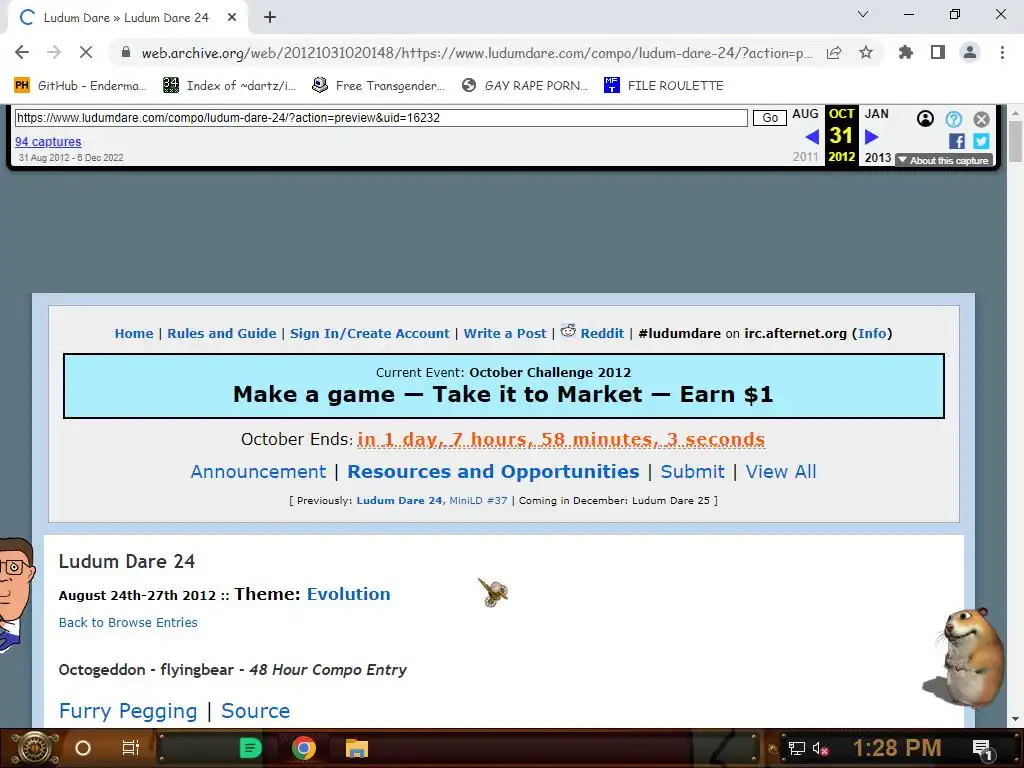Screen dimensions: 1024x768
Task: Click scrollbar down arrow
Action: pos(1015,719)
